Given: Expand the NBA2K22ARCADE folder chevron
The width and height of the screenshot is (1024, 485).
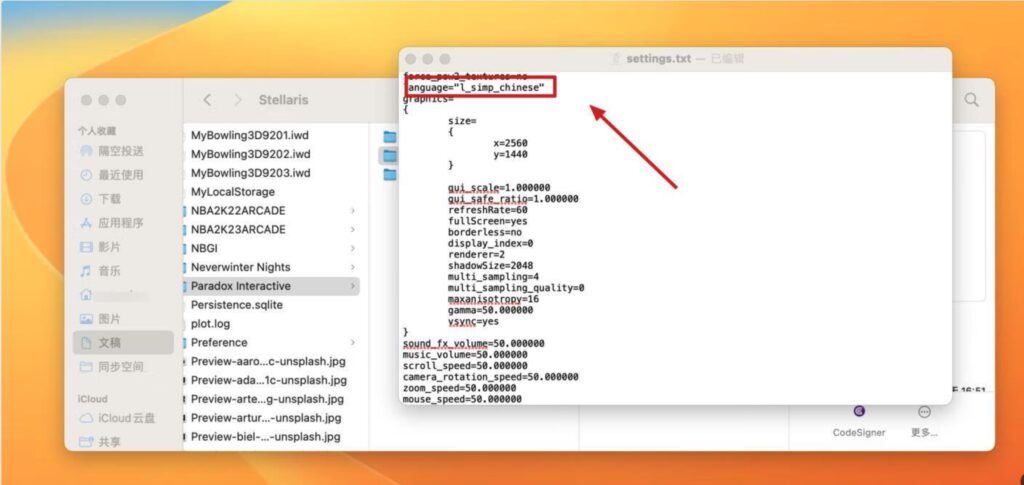Looking at the screenshot, I should click(352, 211).
